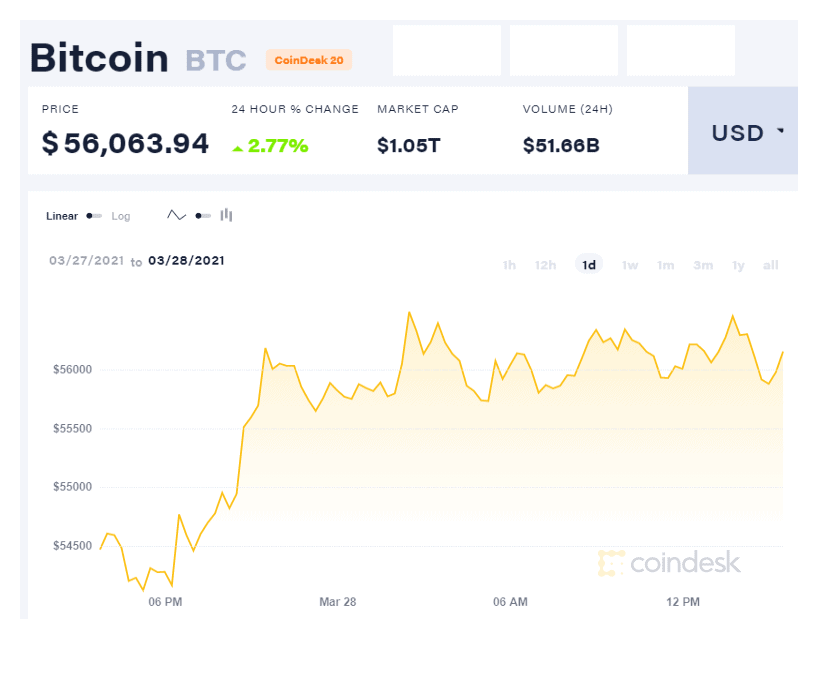Select the line chart icon
This screenshot has height=679, width=818.
(x=176, y=215)
